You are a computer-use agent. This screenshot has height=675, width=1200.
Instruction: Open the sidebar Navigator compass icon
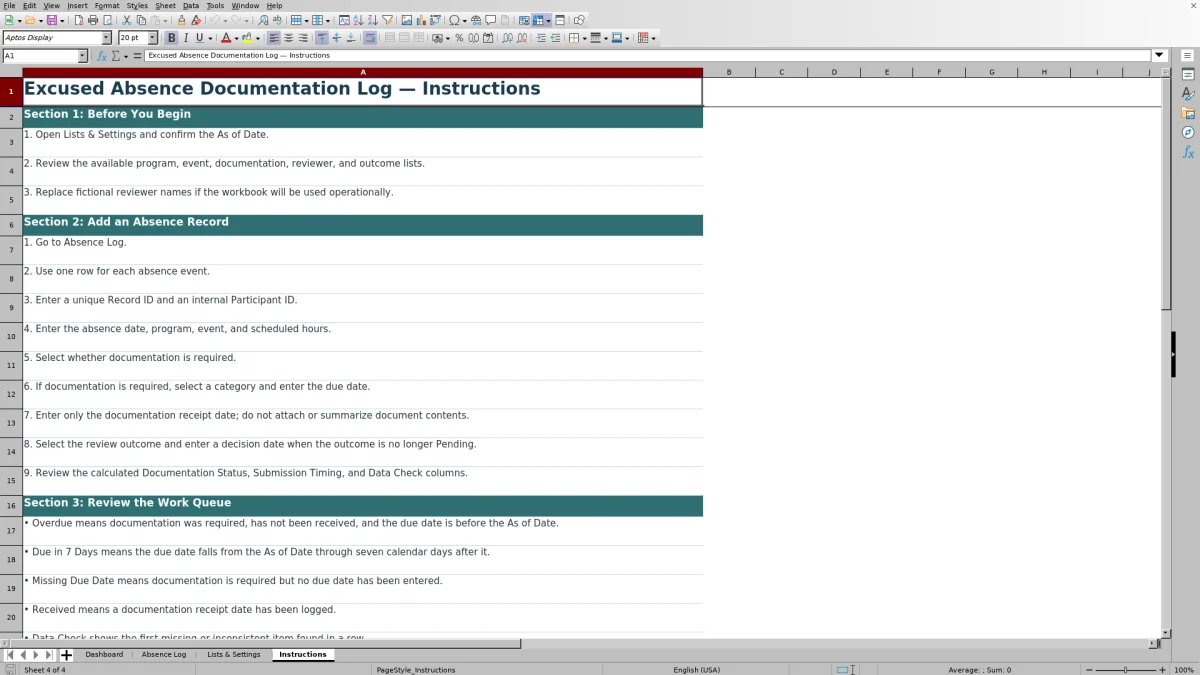1188,132
